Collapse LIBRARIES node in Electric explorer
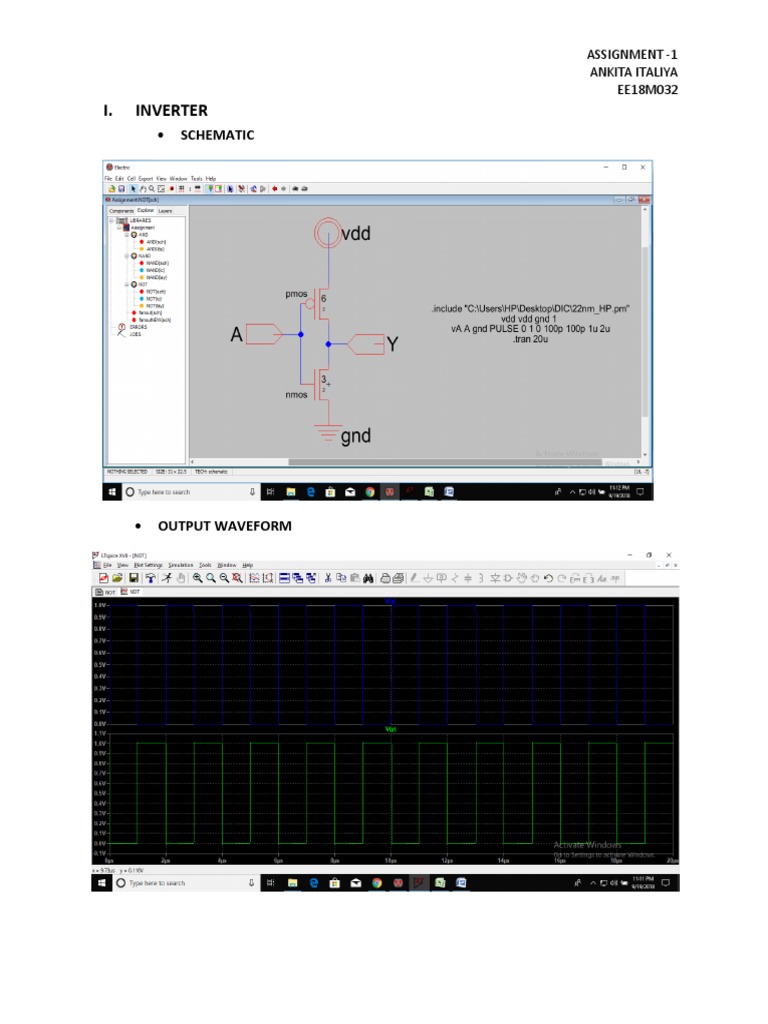The height and width of the screenshot is (1024, 768). pos(112,221)
